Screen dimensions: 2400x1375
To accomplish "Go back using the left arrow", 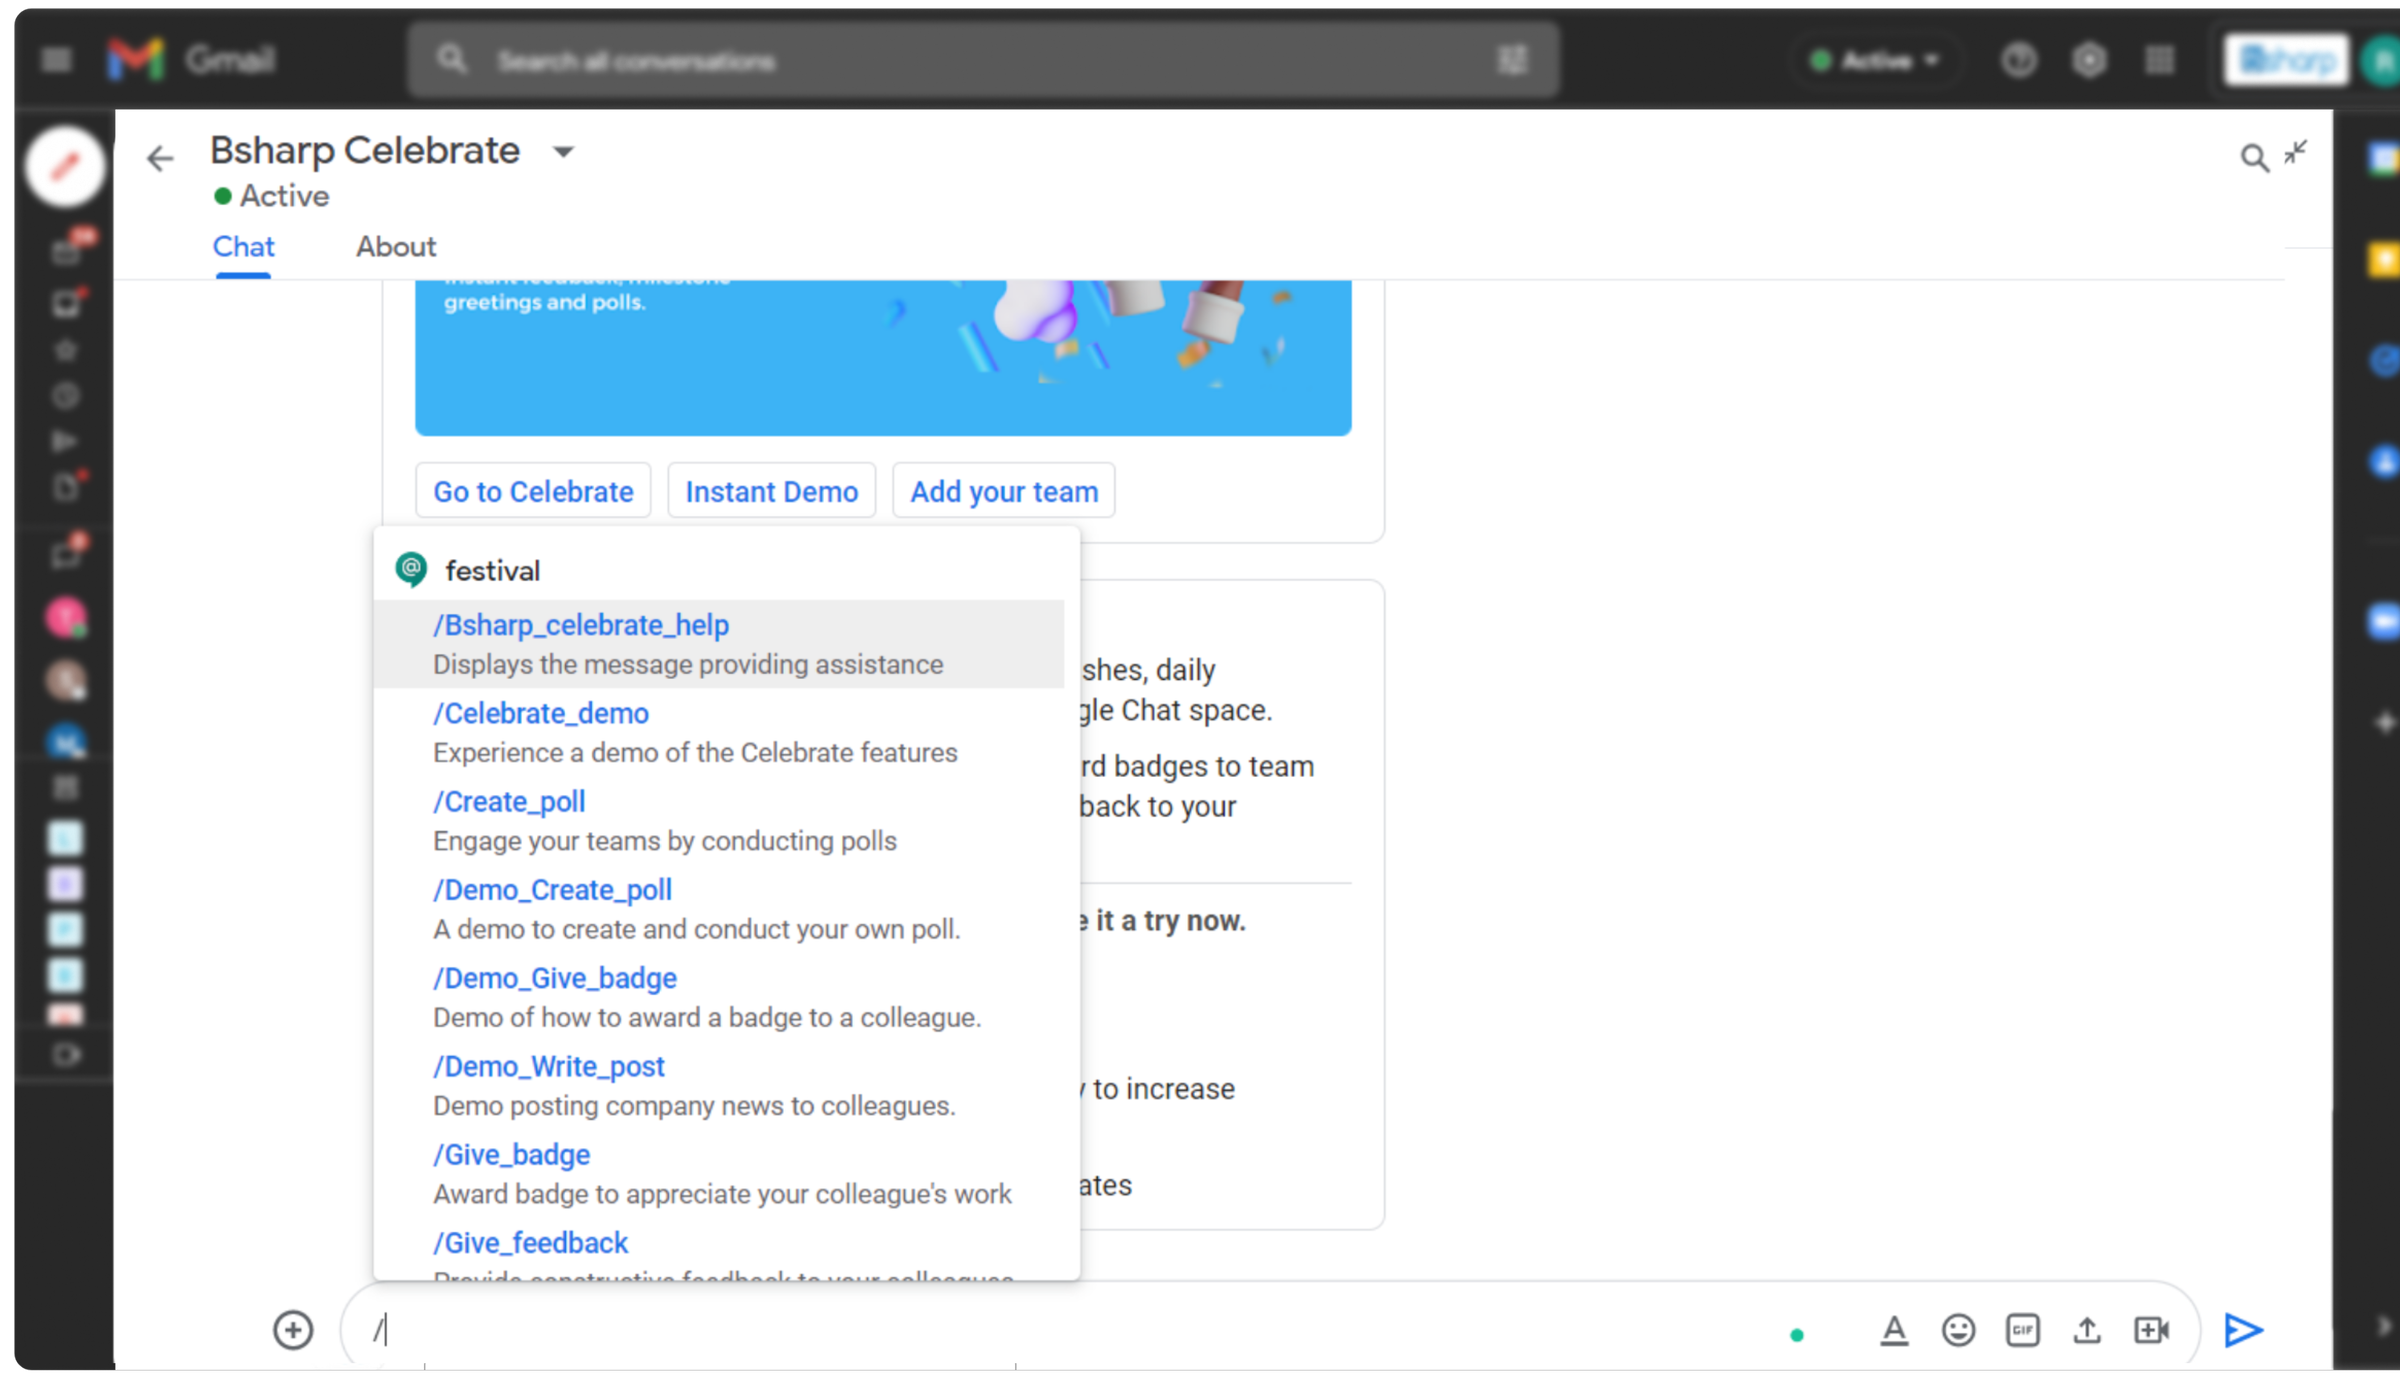I will tap(160, 158).
